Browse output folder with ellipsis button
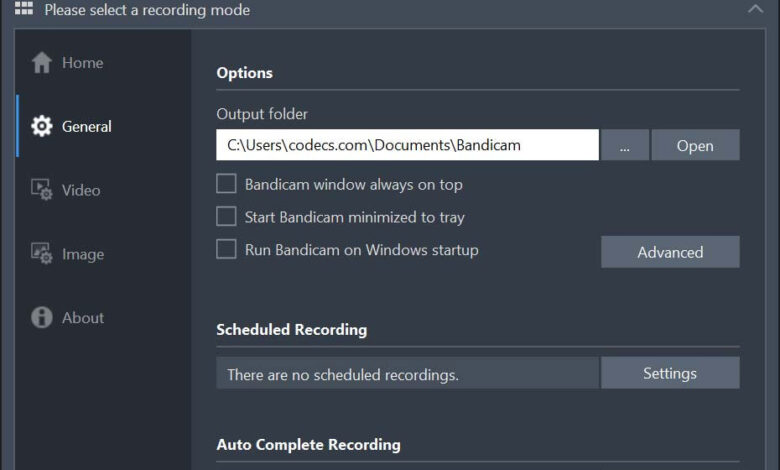This screenshot has width=780, height=470. [x=625, y=145]
